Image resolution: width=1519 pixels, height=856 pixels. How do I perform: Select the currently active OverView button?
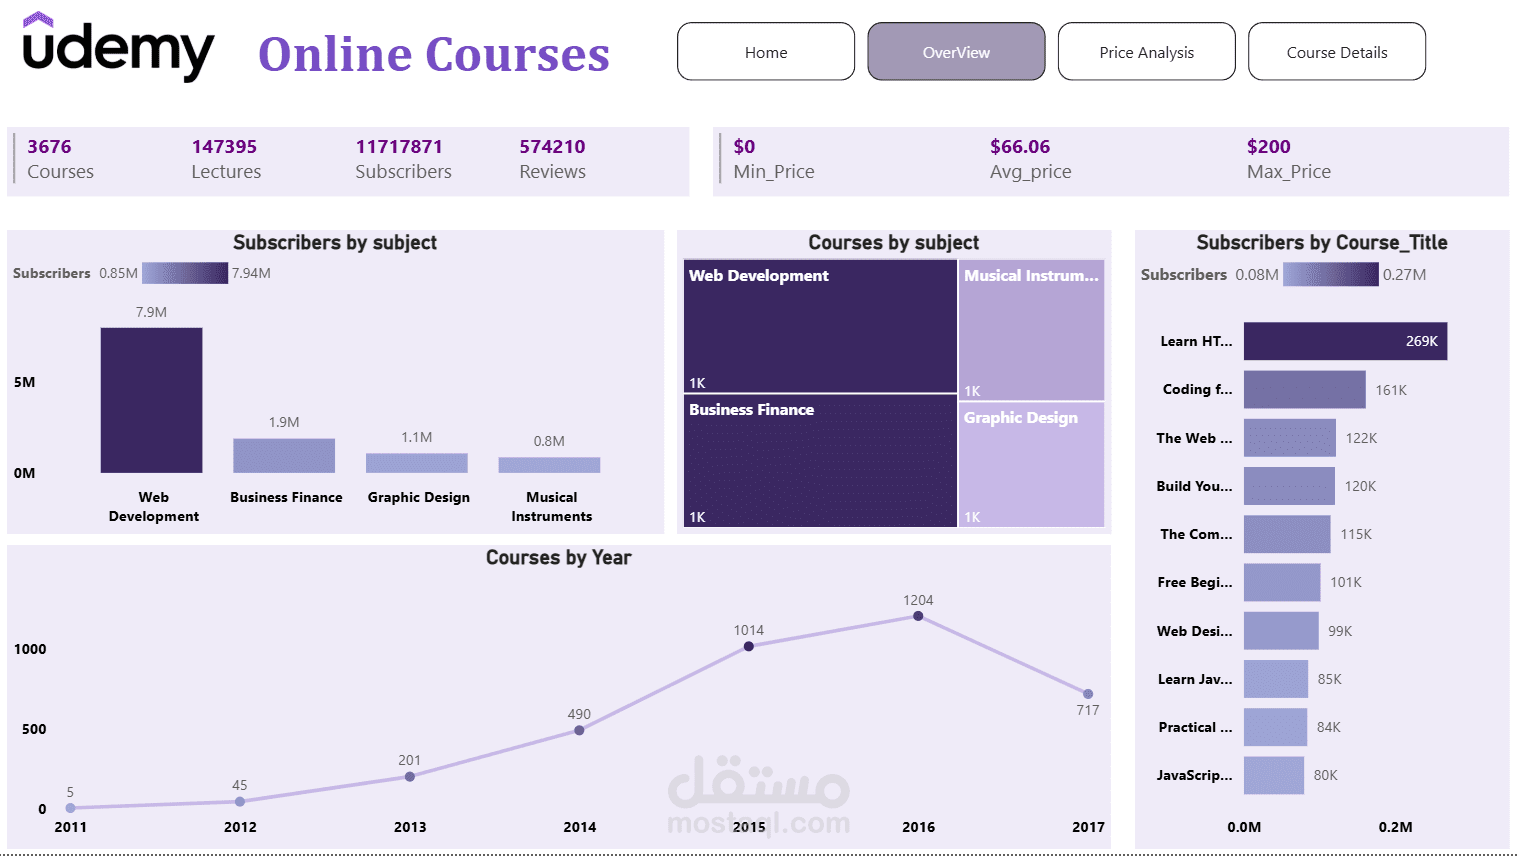955,51
